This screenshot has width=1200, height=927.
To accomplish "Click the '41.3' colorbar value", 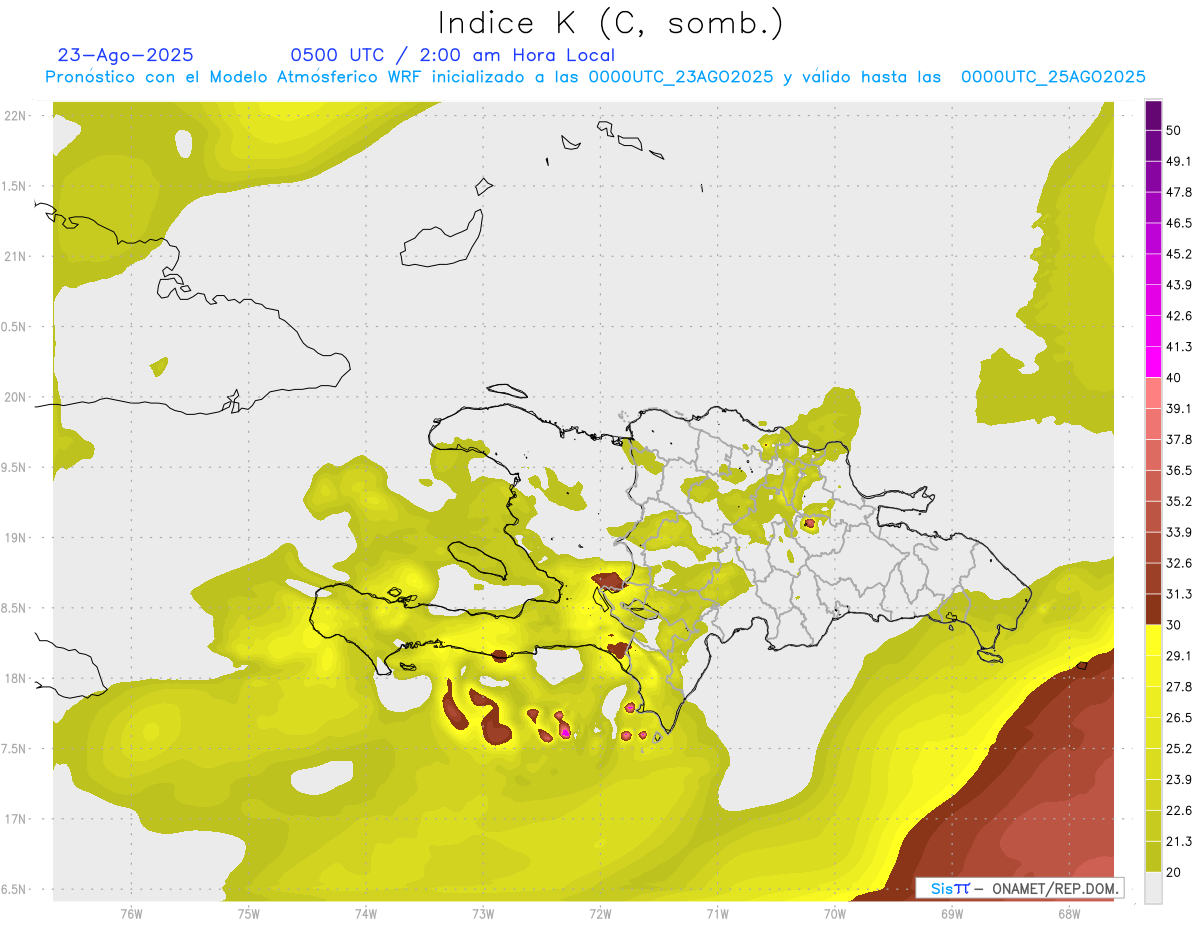I will (x=1178, y=347).
